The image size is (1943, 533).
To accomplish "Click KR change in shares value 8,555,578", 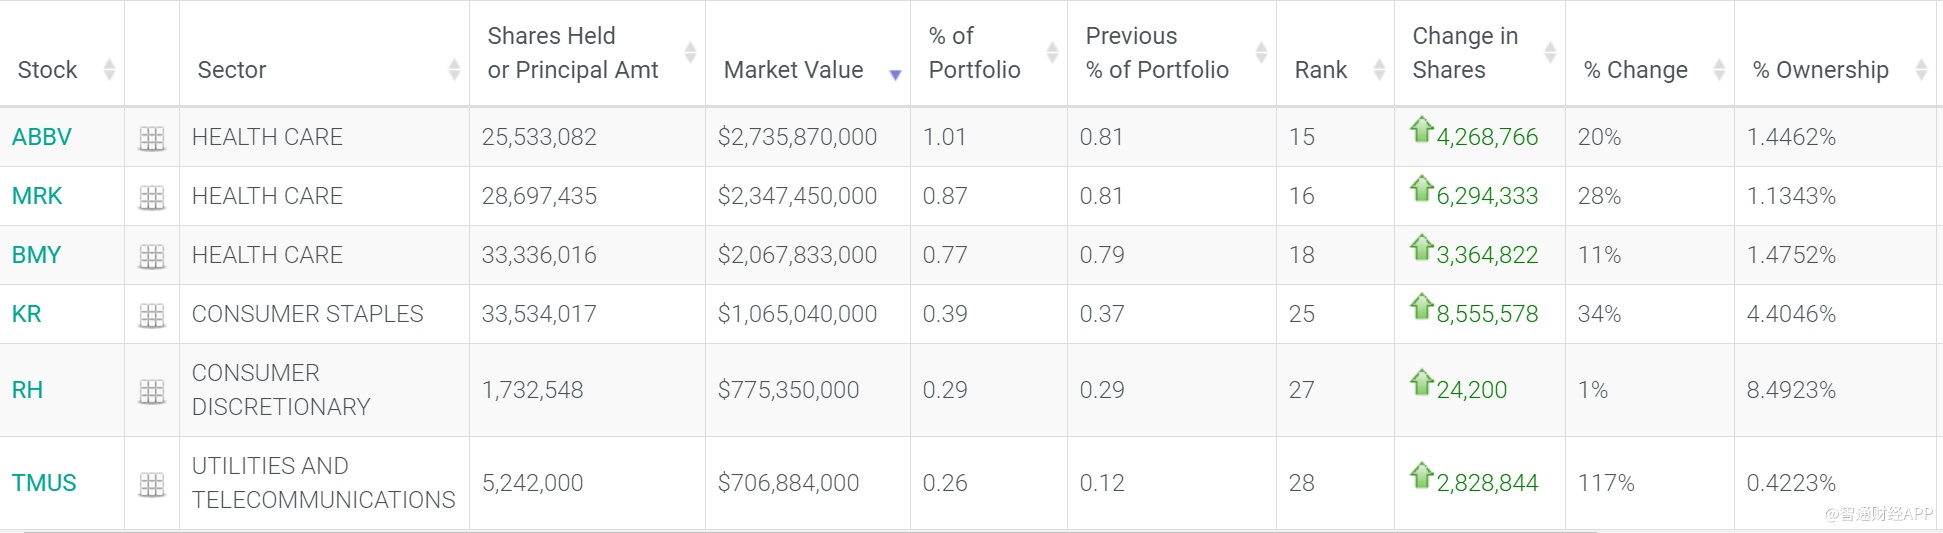I will [1487, 314].
